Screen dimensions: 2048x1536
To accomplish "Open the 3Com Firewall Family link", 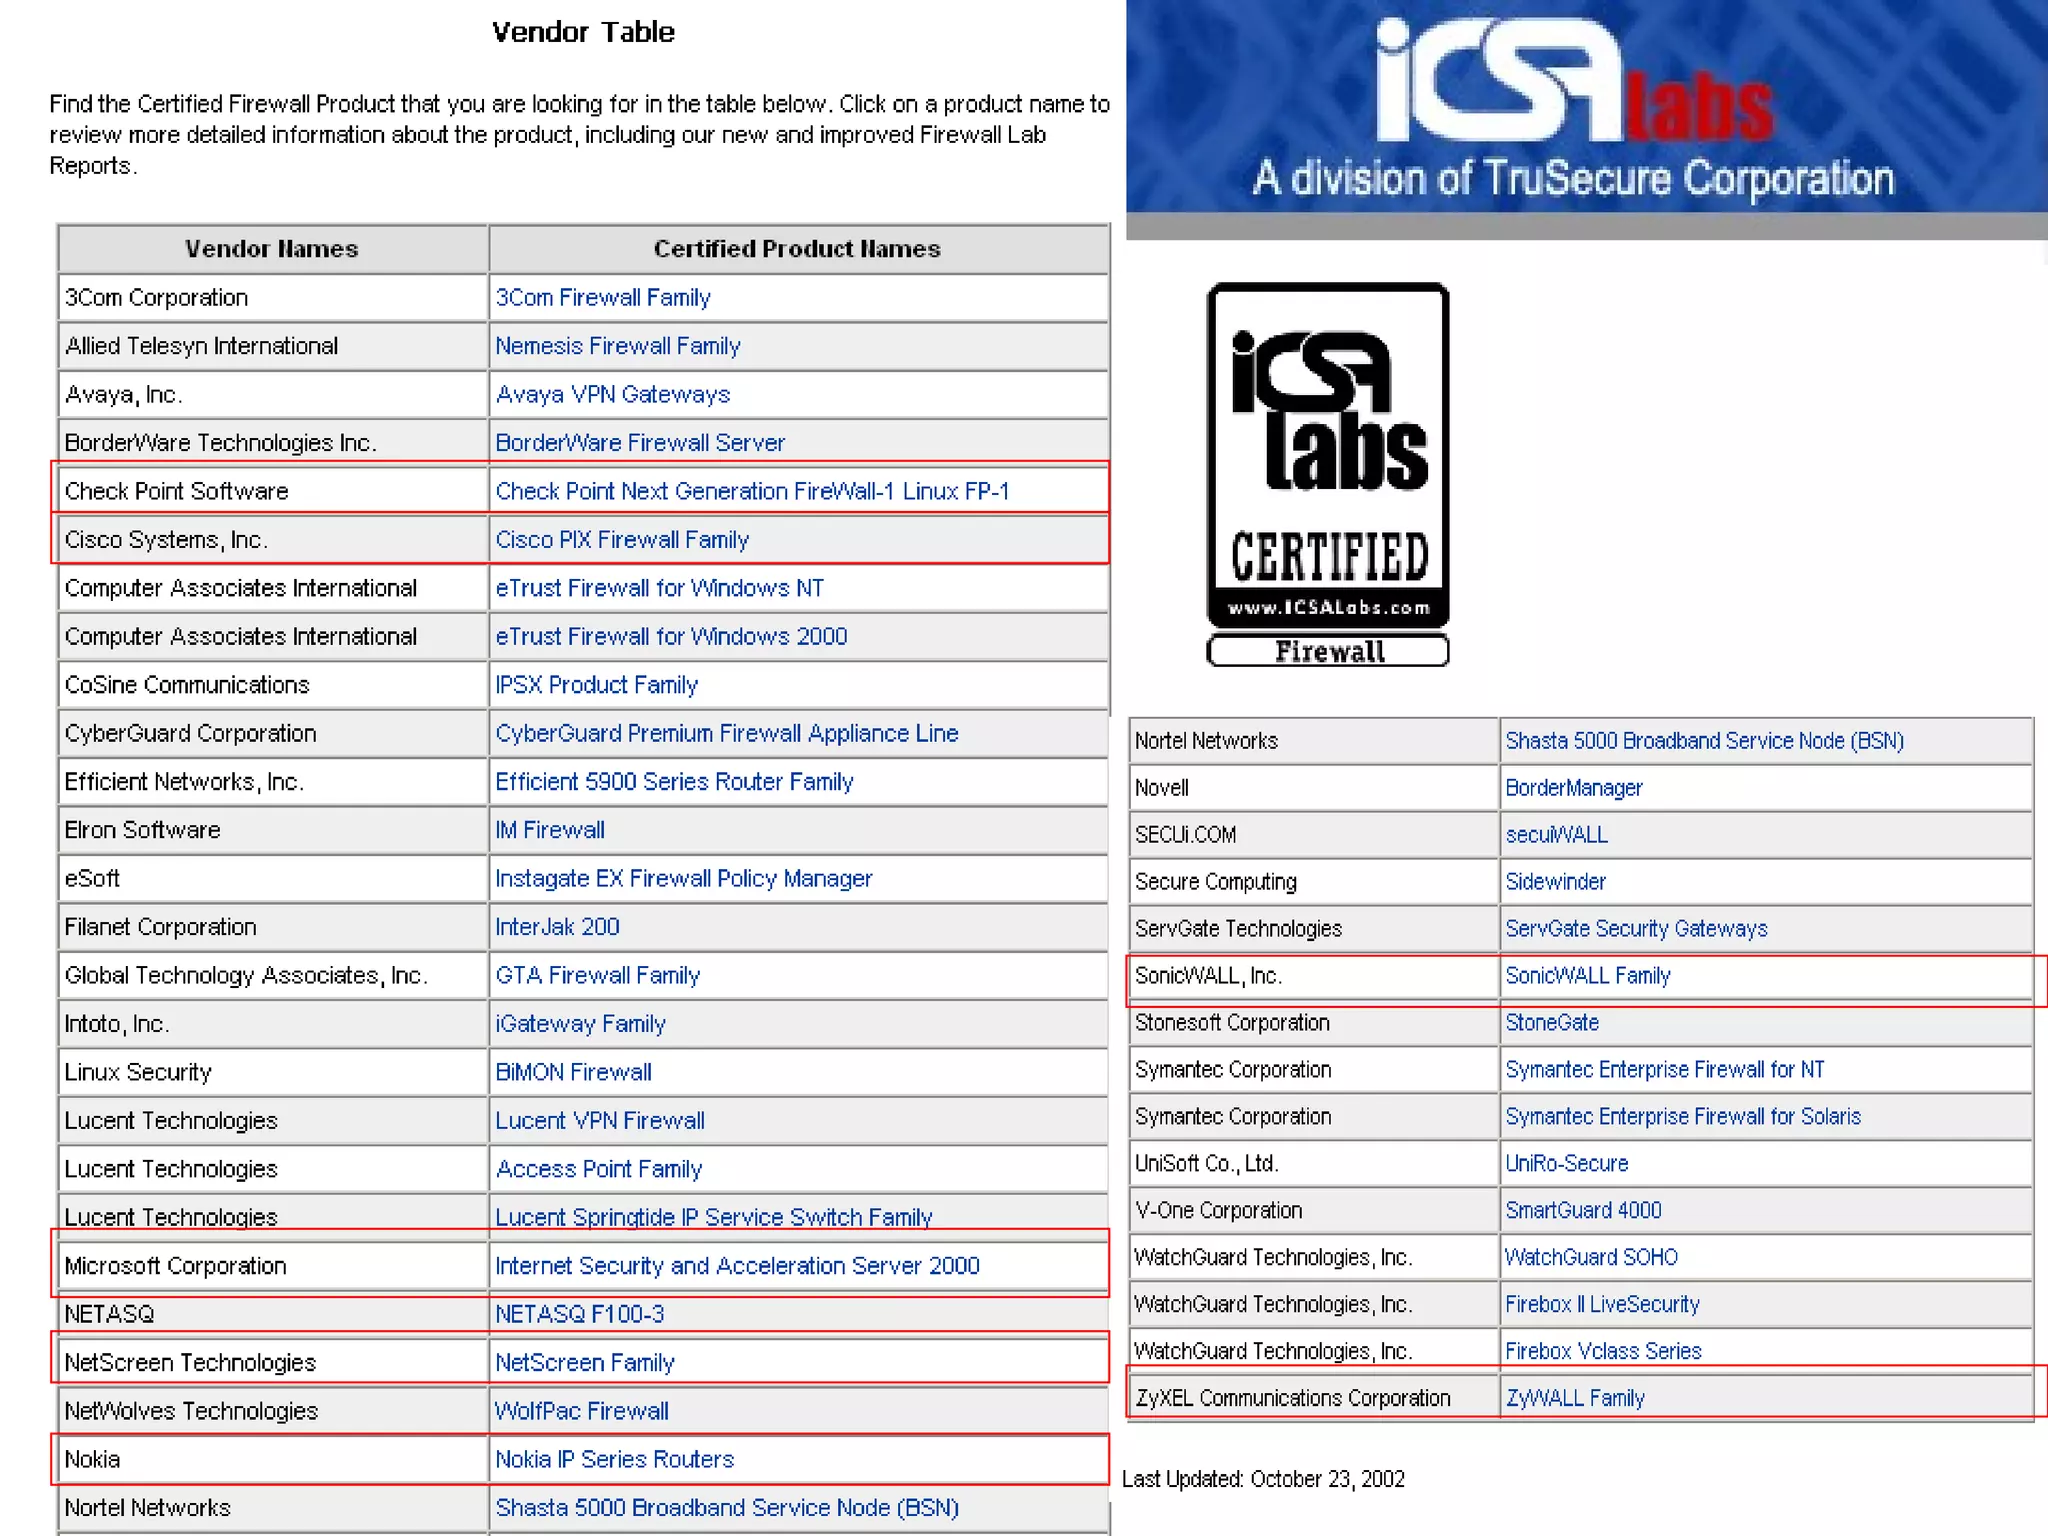I will 603,298.
